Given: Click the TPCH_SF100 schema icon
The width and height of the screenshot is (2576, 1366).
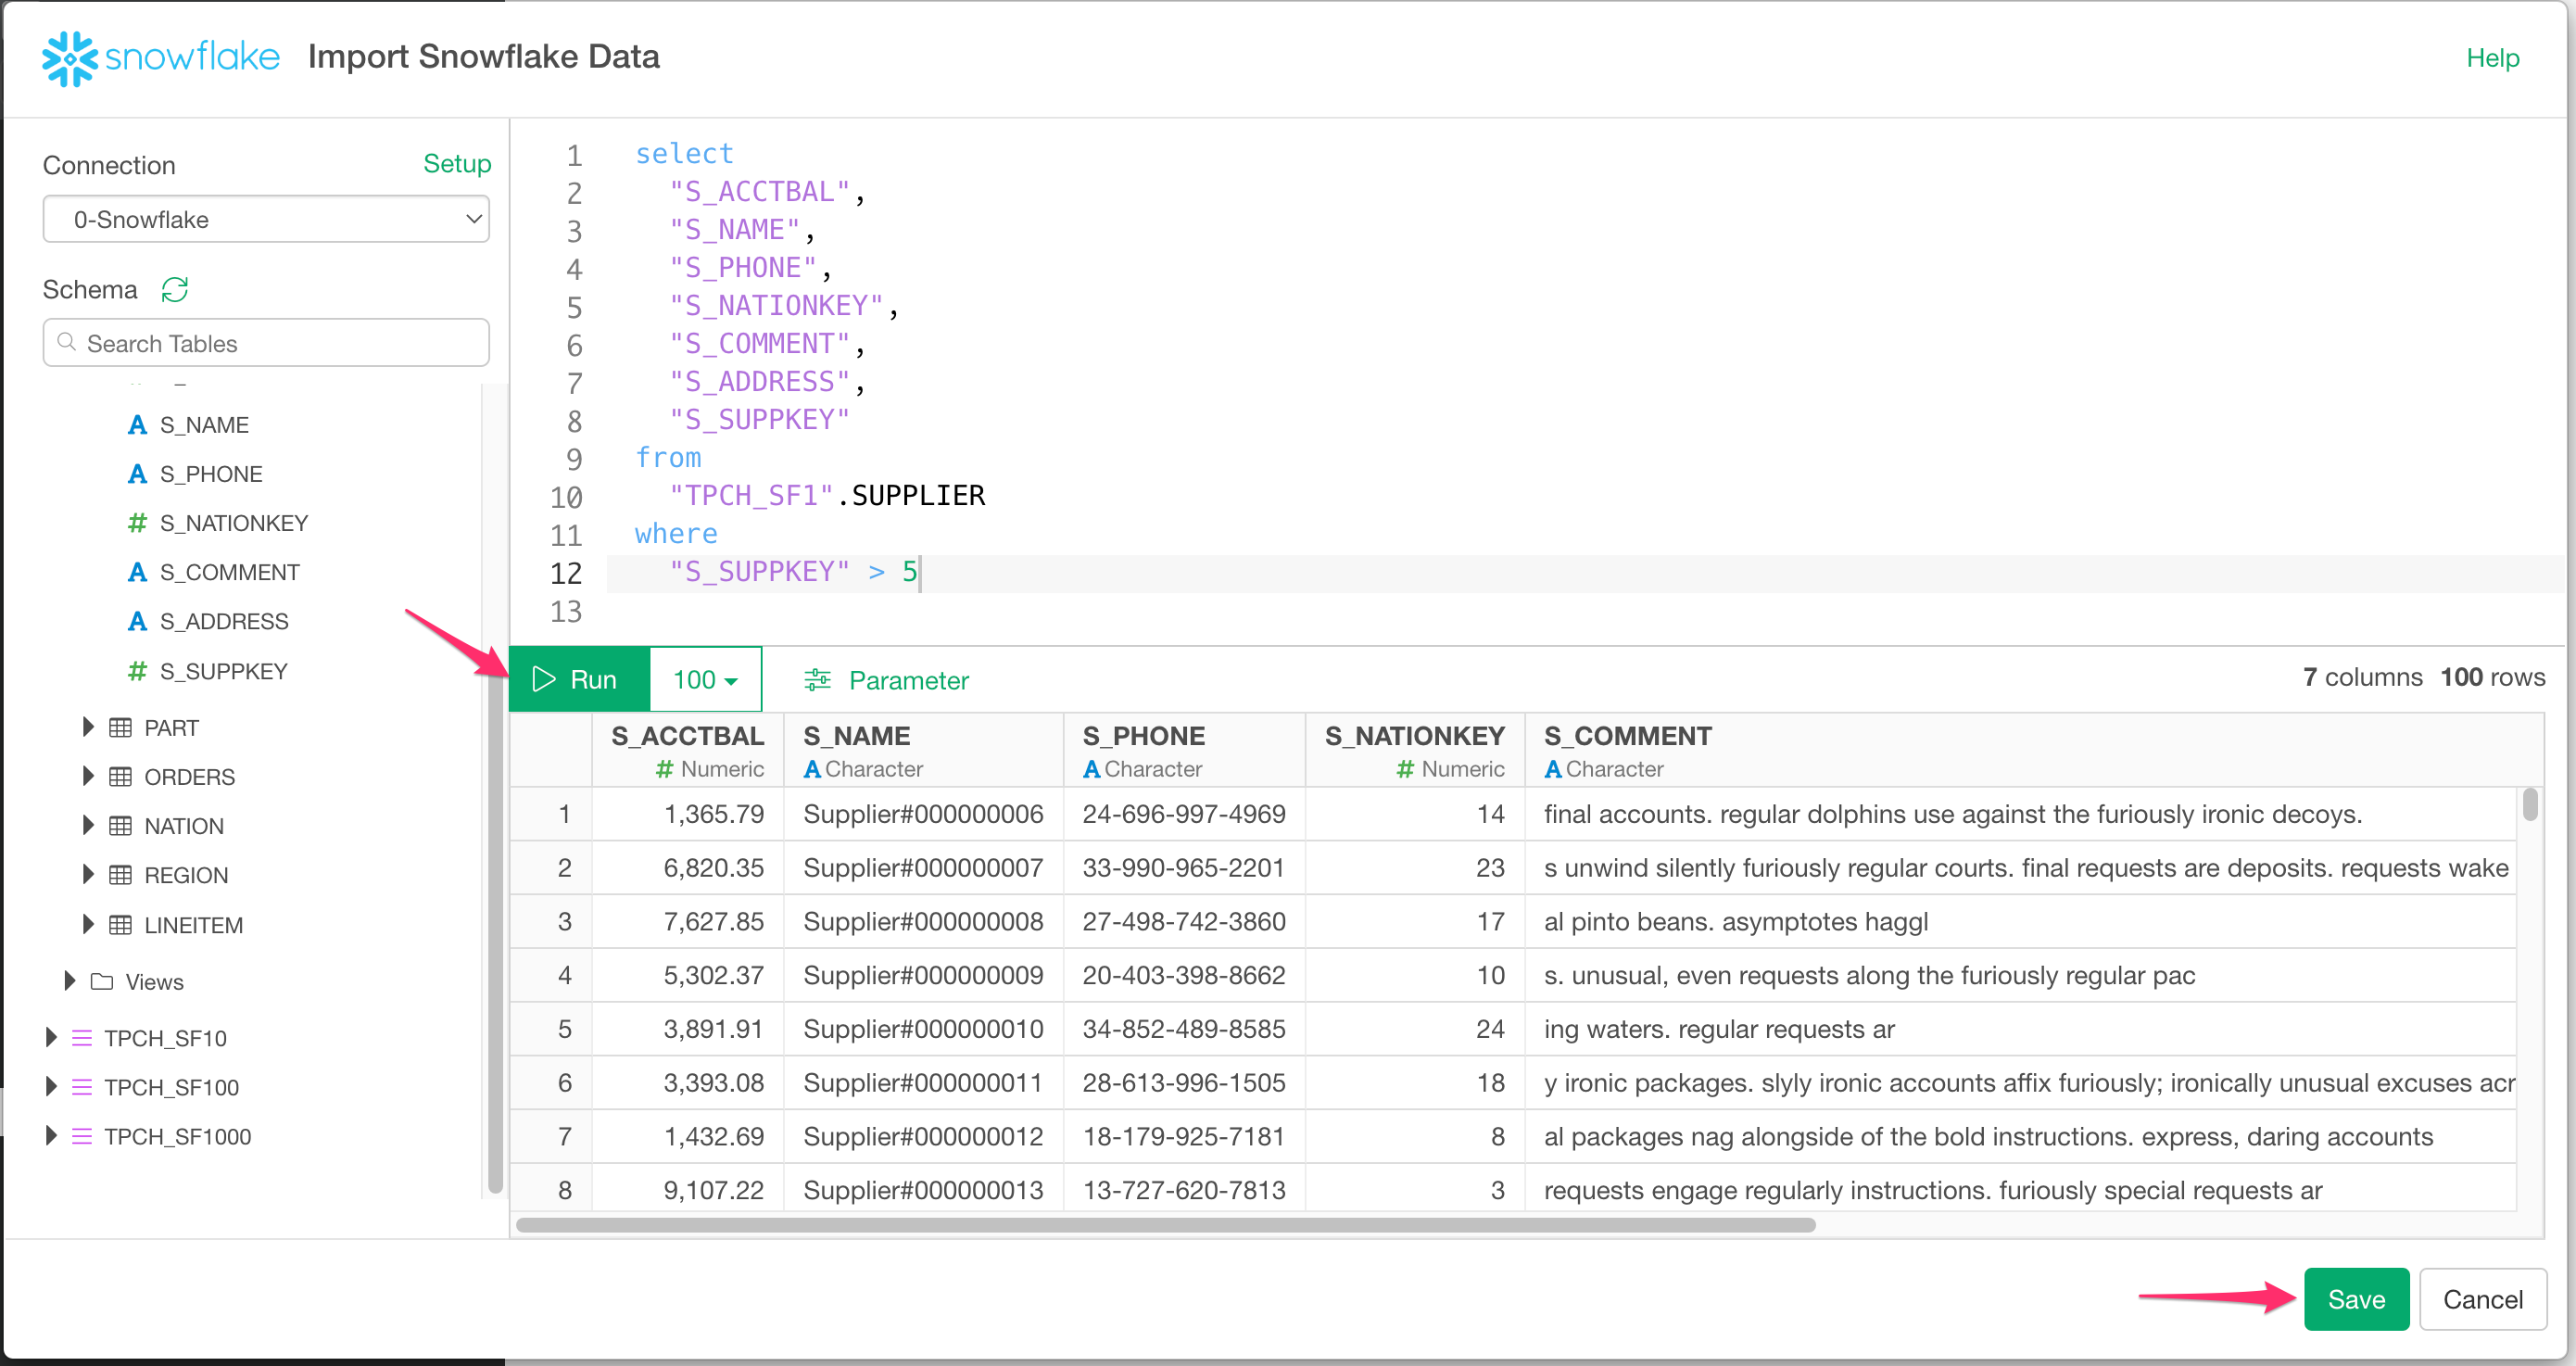Looking at the screenshot, I should [x=82, y=1087].
